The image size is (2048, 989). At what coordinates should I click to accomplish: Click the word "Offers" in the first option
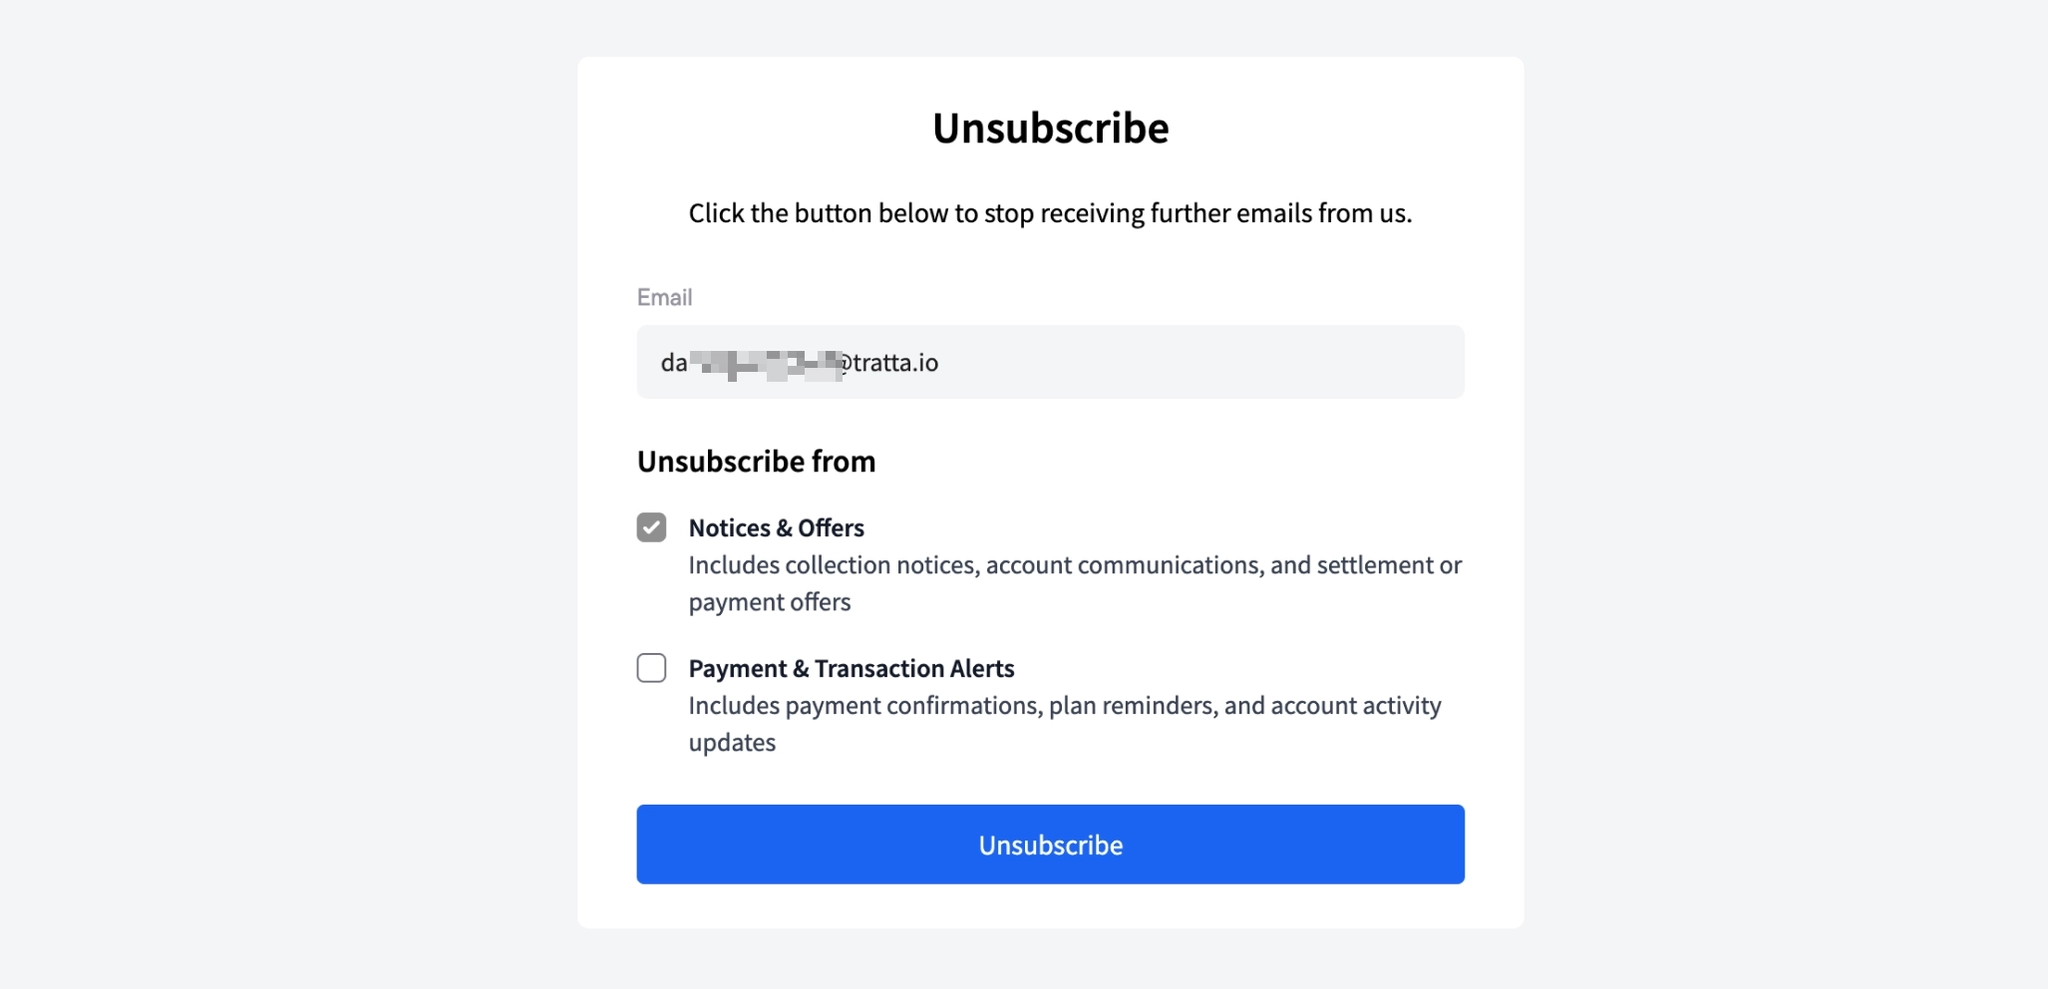pos(831,528)
